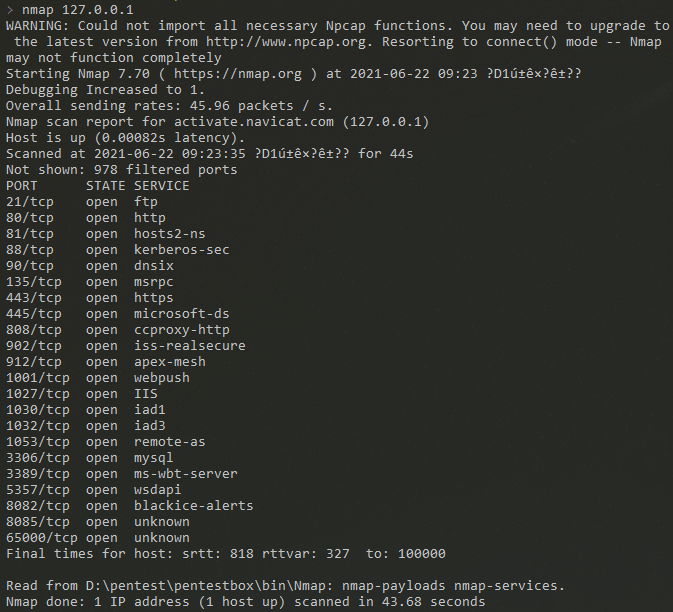
Task: Click the 3389/tcp ms-wbt-server line
Action: point(121,473)
